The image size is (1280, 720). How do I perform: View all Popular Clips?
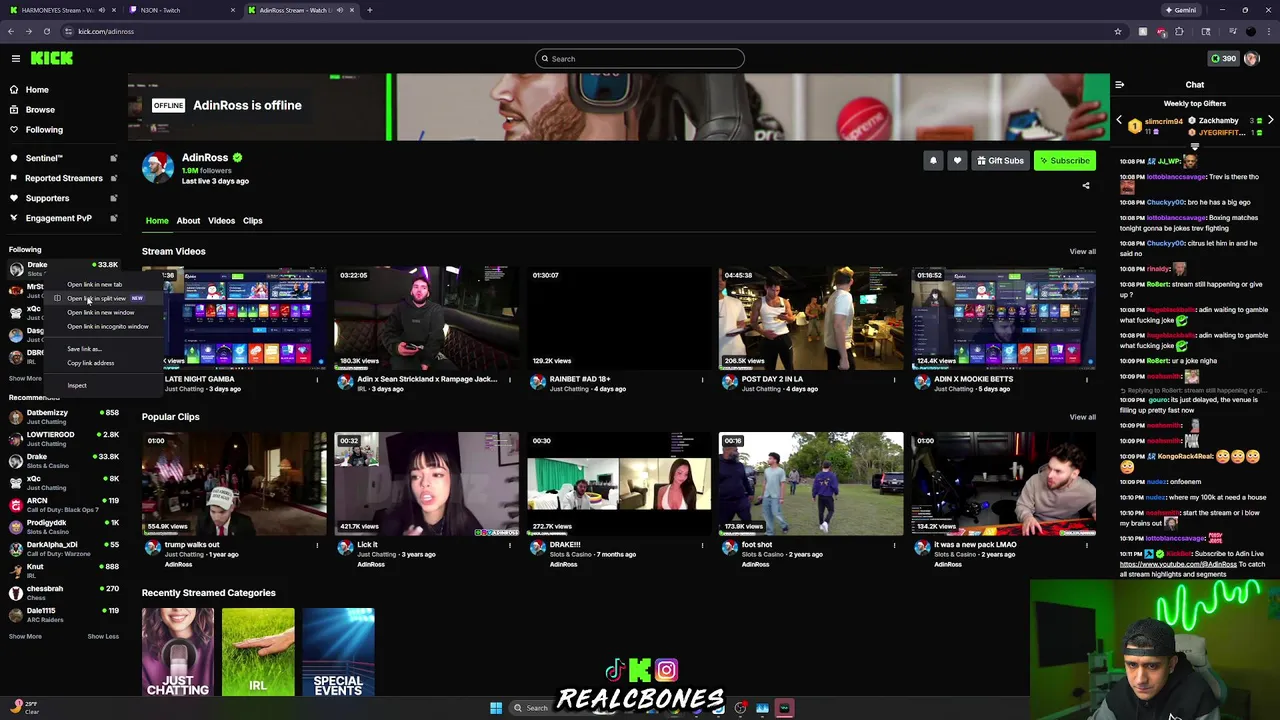click(1082, 417)
